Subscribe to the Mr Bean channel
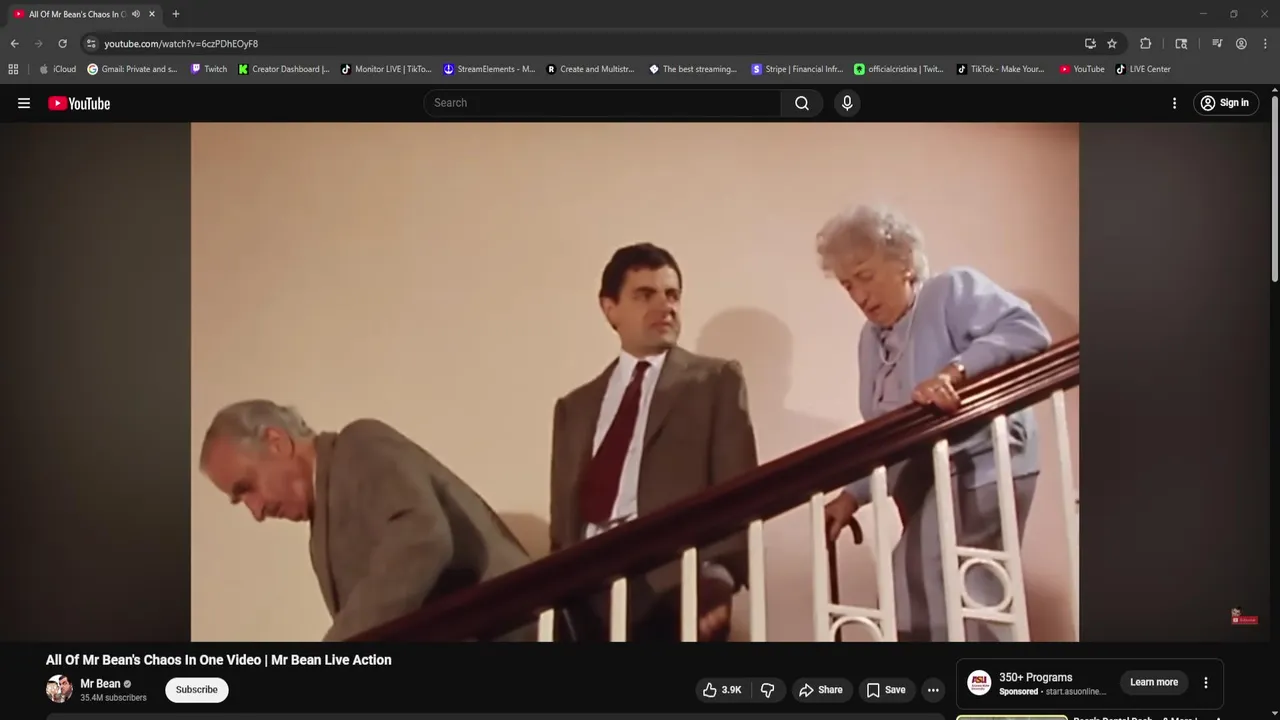 point(197,690)
